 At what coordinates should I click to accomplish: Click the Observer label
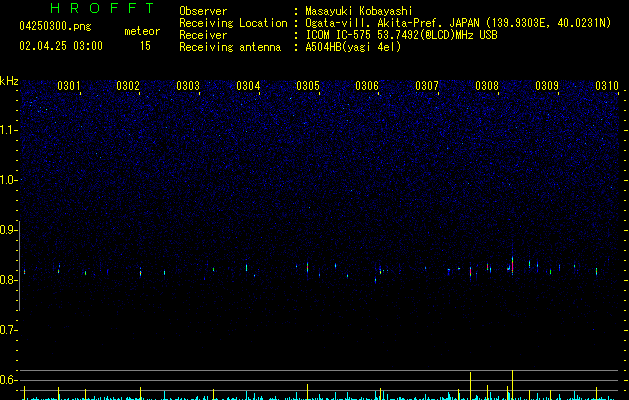tap(203, 11)
